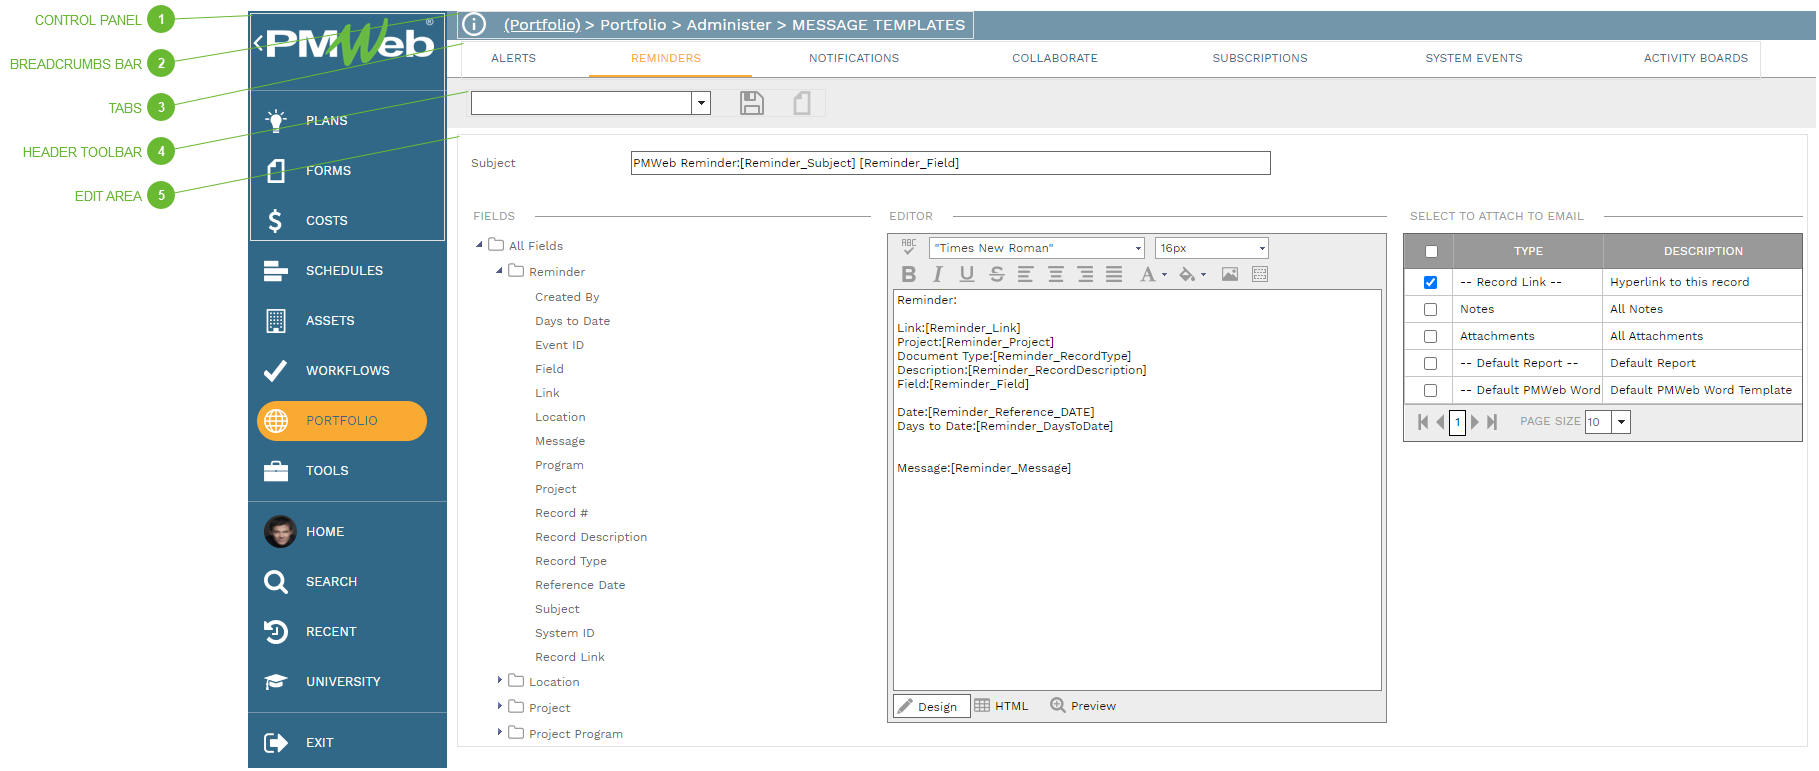Run the spell check tool
The height and width of the screenshot is (771, 1819).
click(x=908, y=247)
